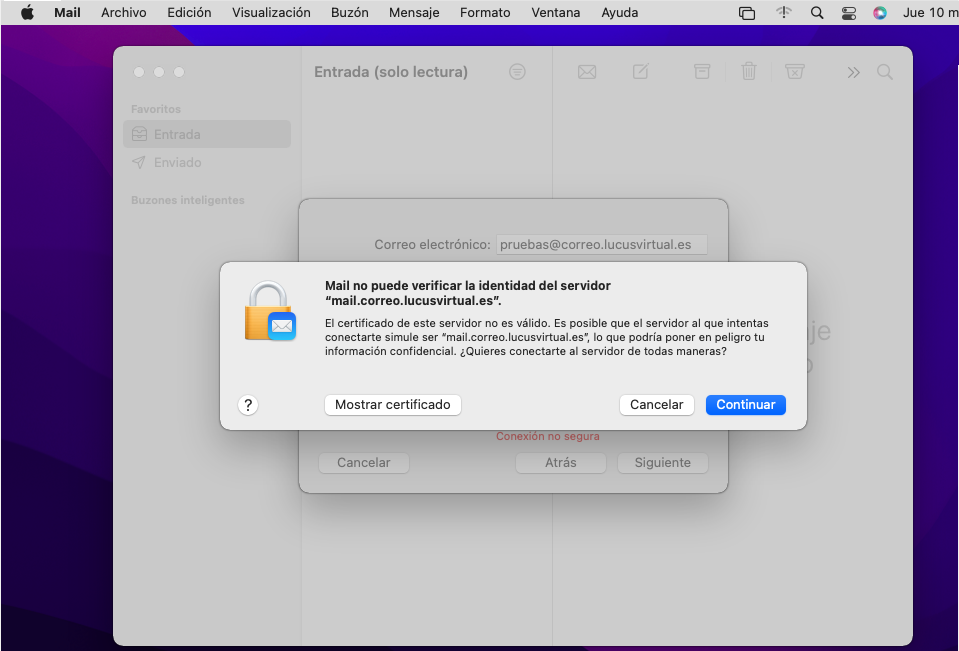Image resolution: width=959 pixels, height=651 pixels.
Task: Open help with the question mark button
Action: (x=248, y=404)
